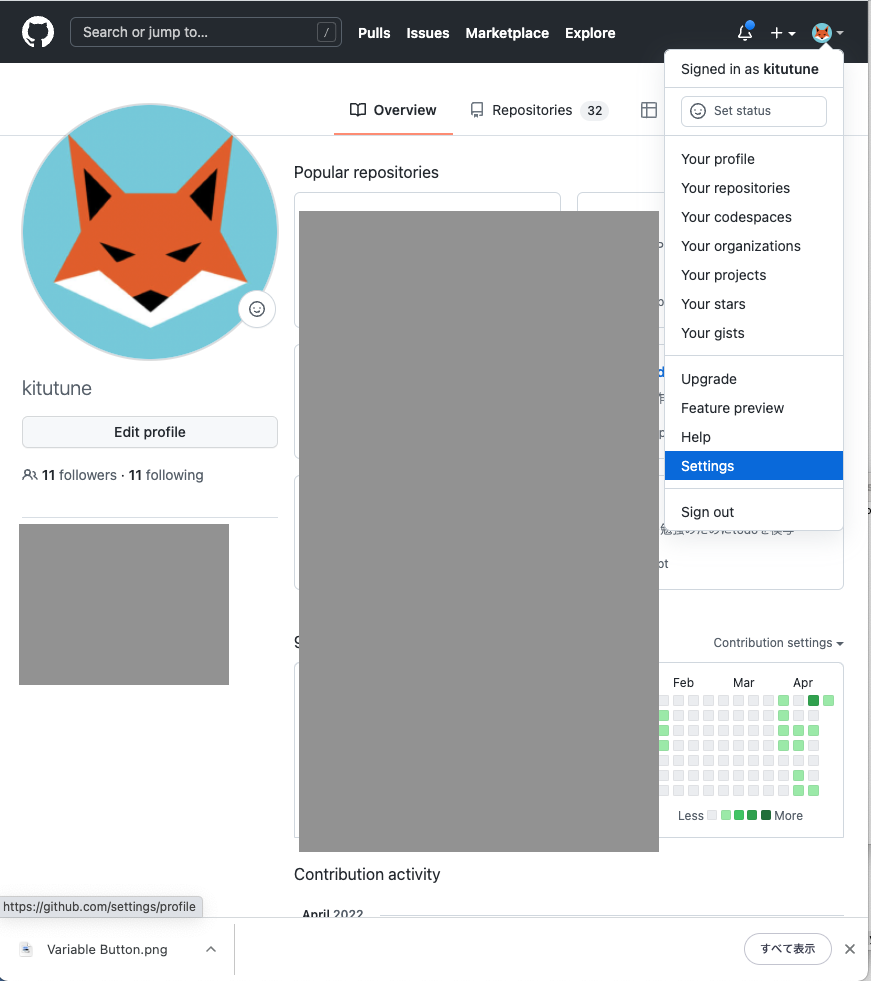Open the Contribution settings dropdown
The image size is (871, 981).
click(778, 643)
